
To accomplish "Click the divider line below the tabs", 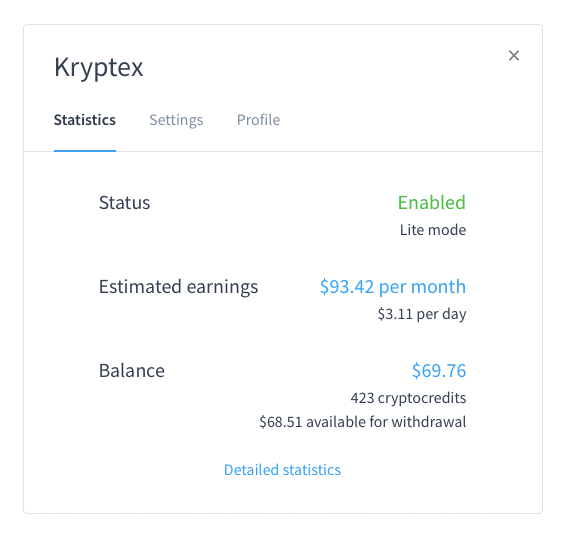I will pyautogui.click(x=283, y=151).
